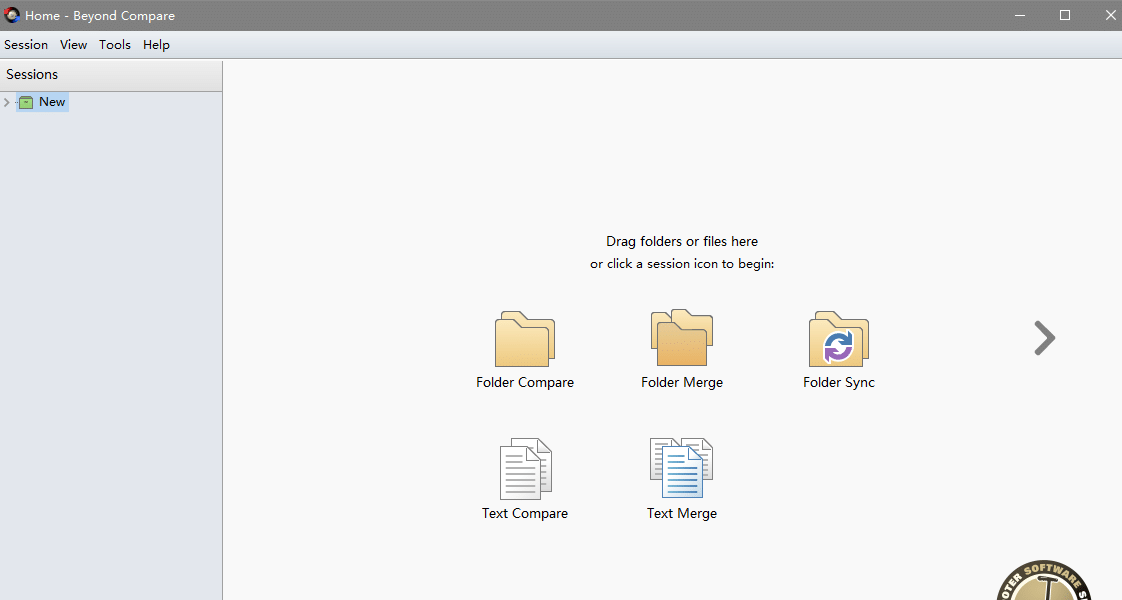Maximize the Beyond Compare window
Viewport: 1122px width, 600px height.
pos(1065,15)
